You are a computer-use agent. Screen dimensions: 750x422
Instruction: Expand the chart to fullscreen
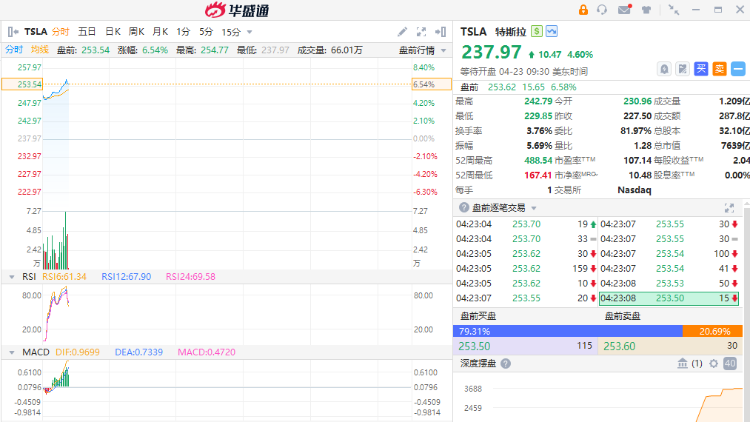423,32
